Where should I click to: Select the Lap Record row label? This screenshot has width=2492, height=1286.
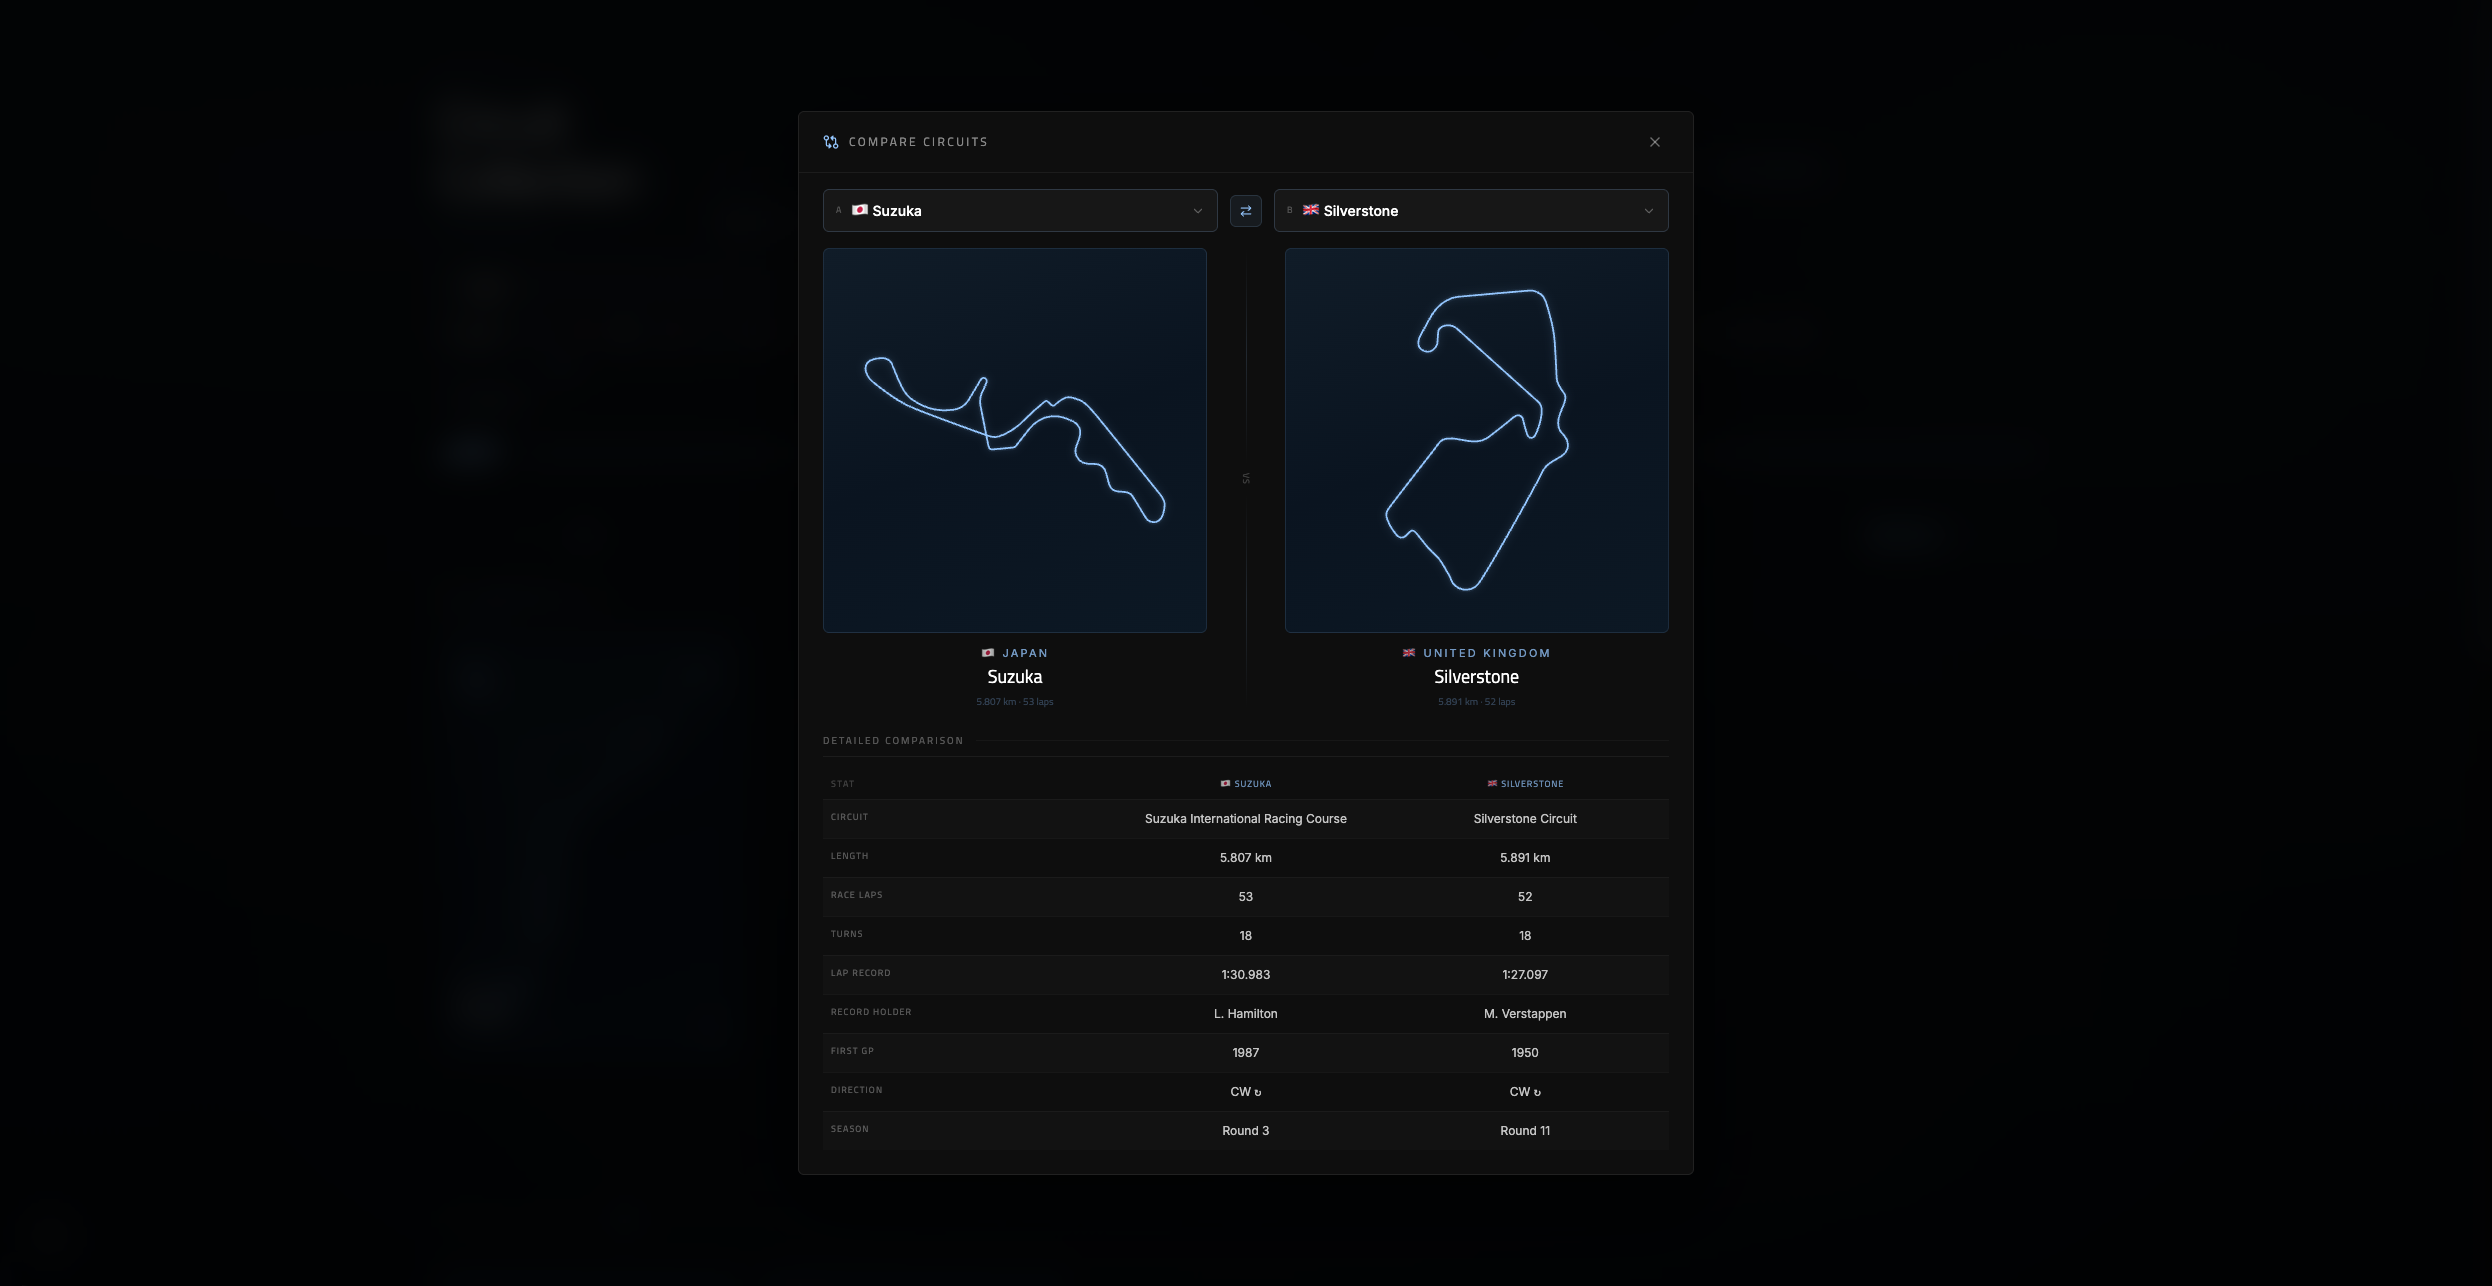tap(860, 973)
